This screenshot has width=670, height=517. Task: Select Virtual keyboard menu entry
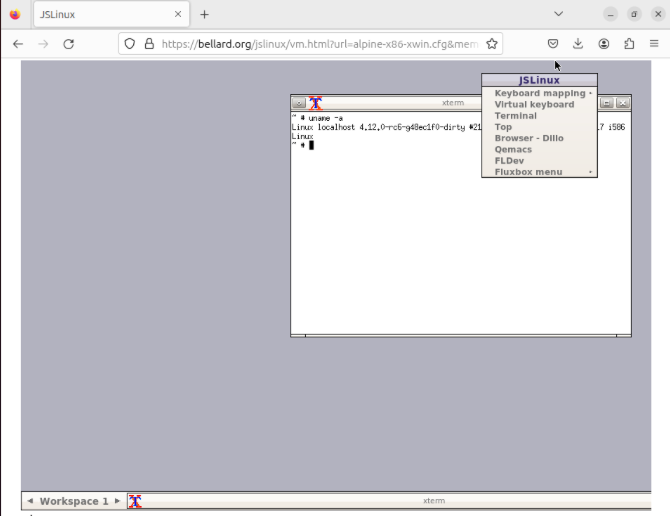coord(539,105)
